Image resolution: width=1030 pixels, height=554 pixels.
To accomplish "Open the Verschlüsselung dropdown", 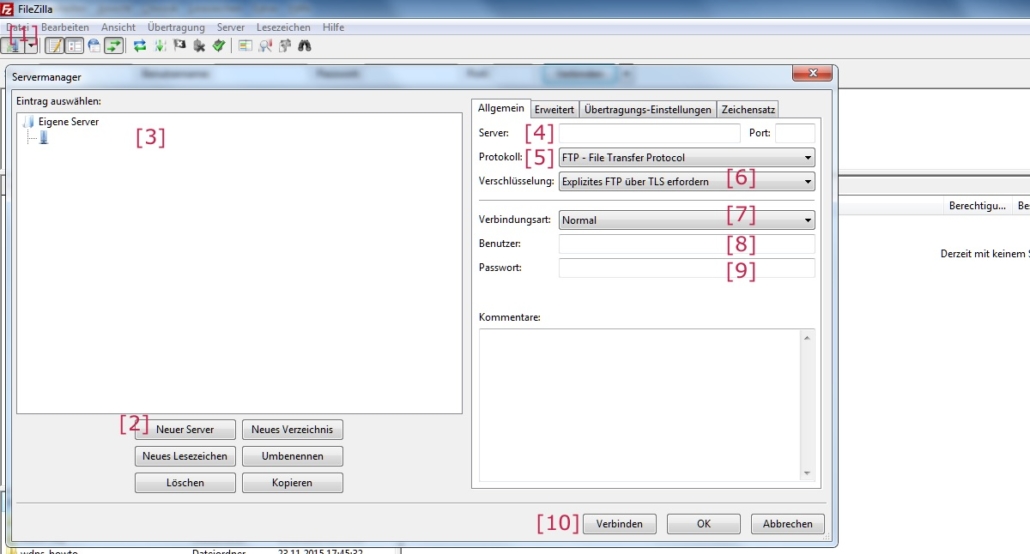I will (686, 181).
